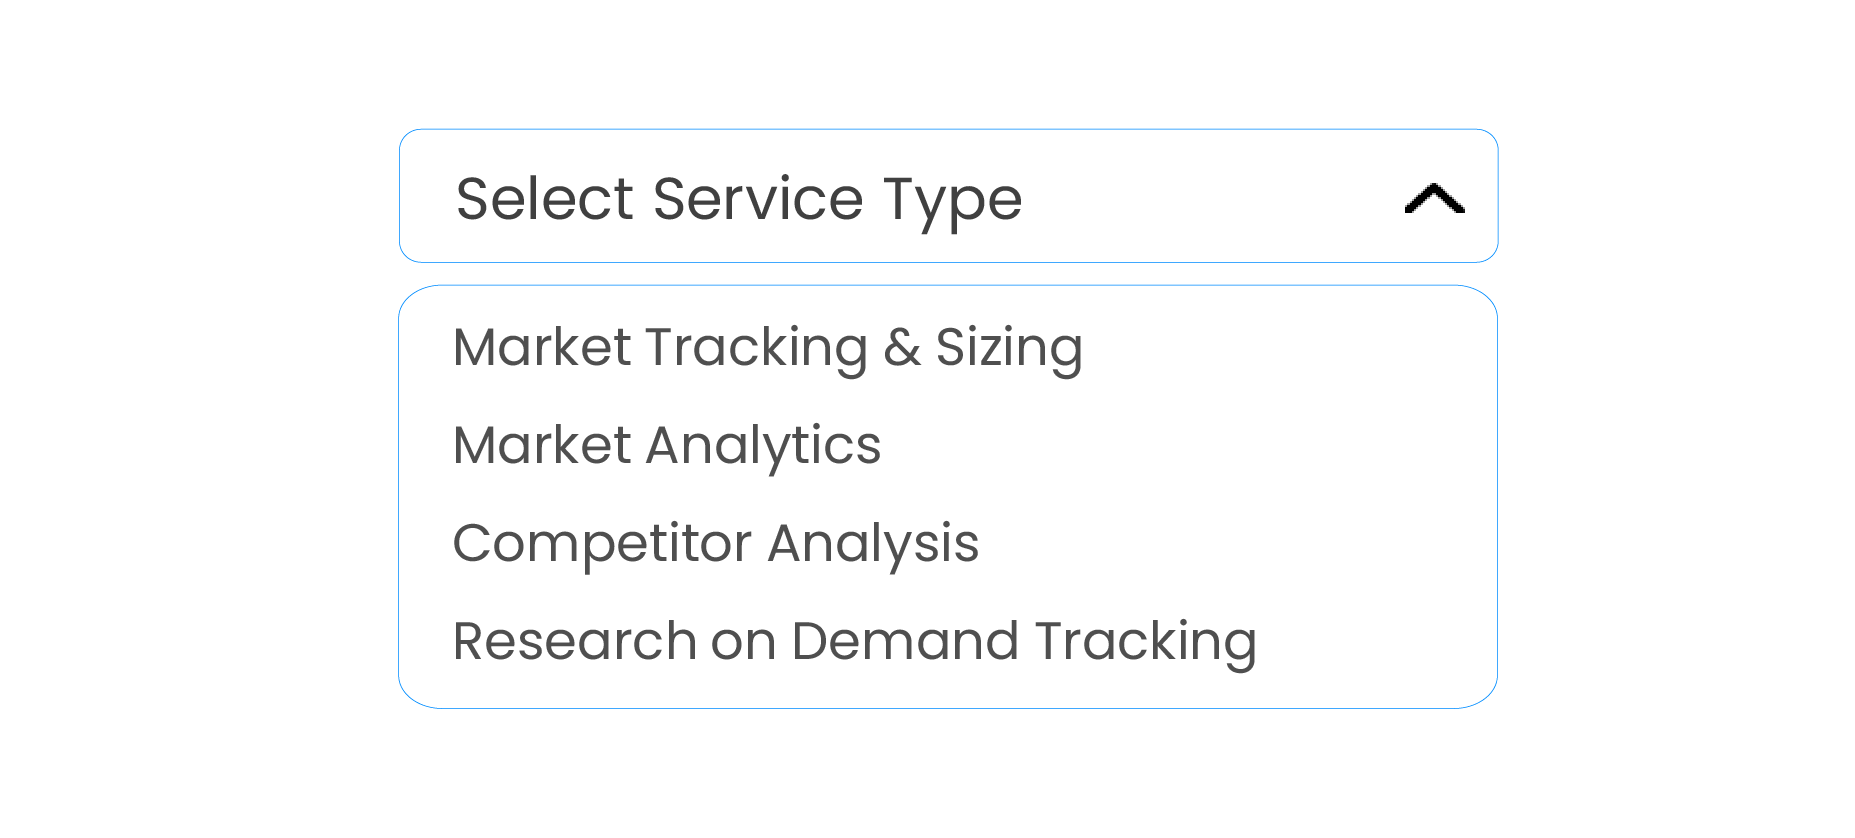This screenshot has width=1855, height=838.
Task: Click the Select Service Type placeholder text
Action: click(x=737, y=199)
